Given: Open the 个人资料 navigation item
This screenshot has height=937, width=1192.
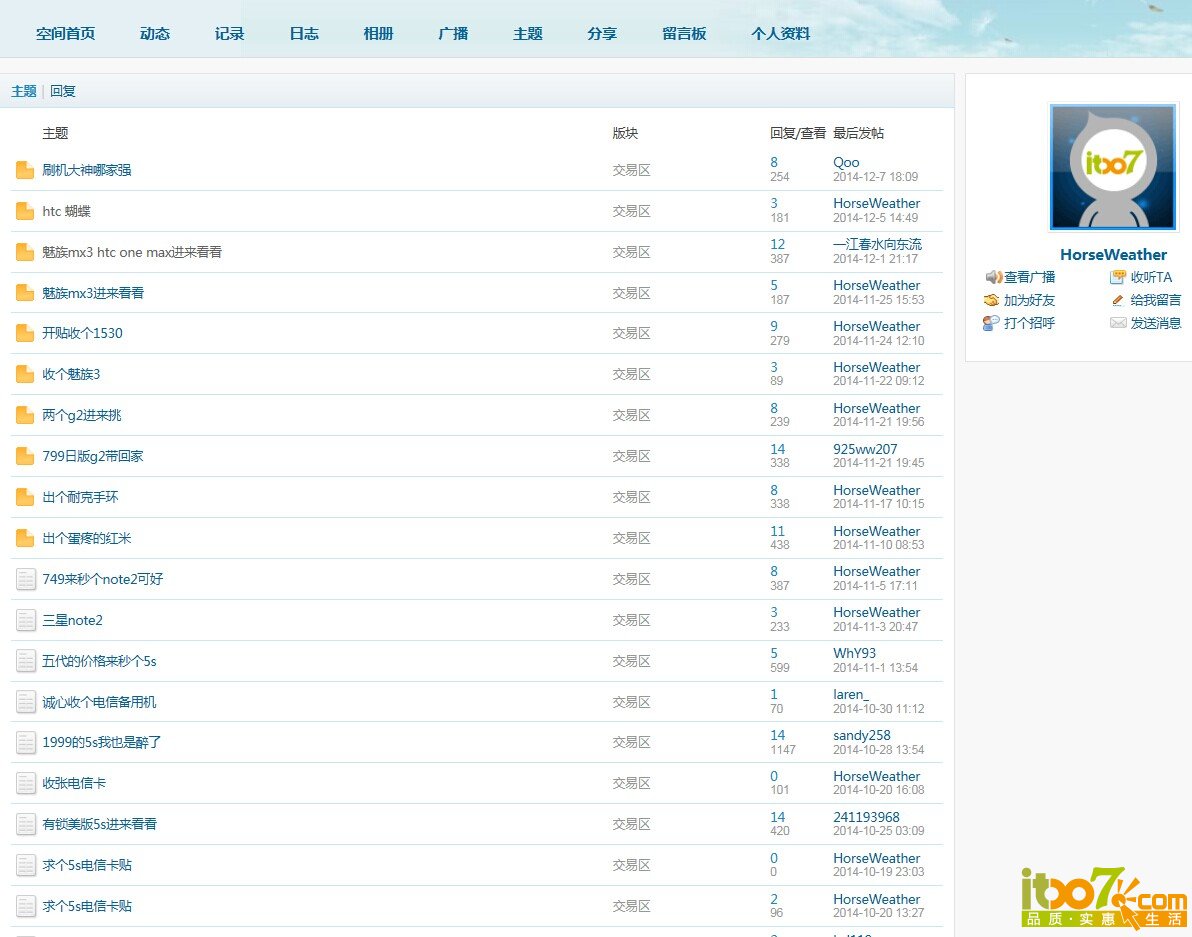Looking at the screenshot, I should coord(781,33).
